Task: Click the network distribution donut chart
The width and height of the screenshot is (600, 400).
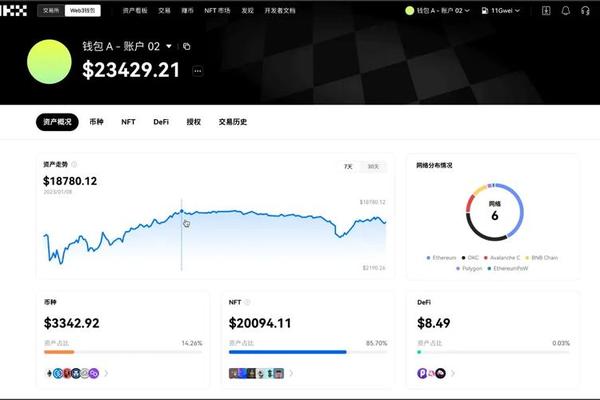Action: [495, 212]
